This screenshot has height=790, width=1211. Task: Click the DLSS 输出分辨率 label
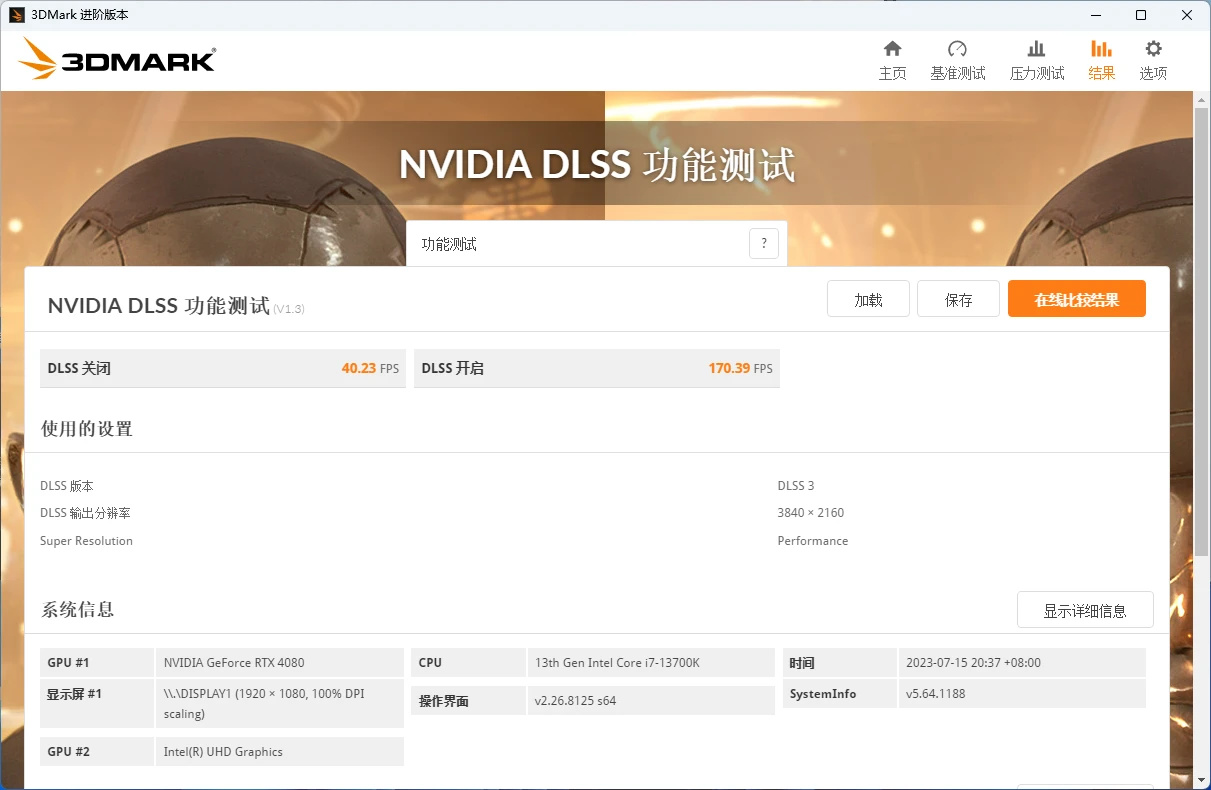(85, 513)
